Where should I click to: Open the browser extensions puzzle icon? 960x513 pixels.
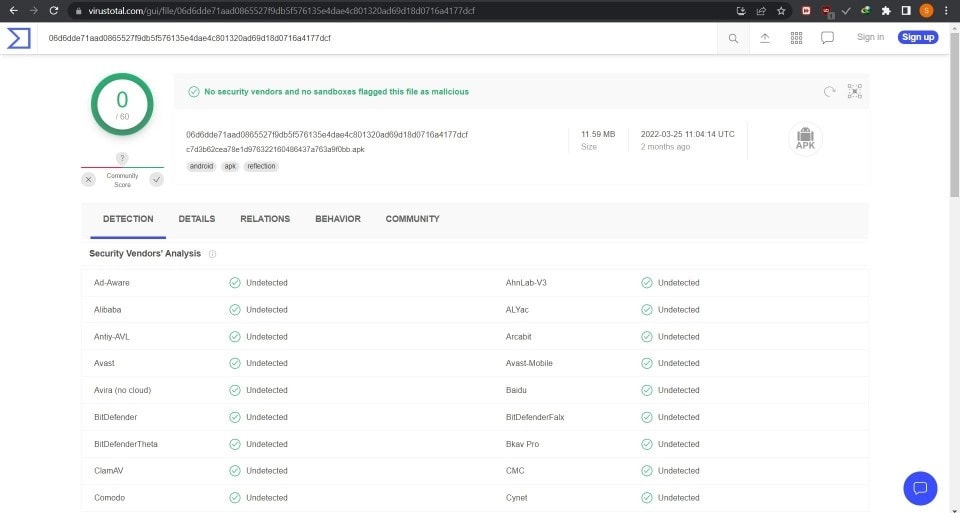[x=886, y=10]
